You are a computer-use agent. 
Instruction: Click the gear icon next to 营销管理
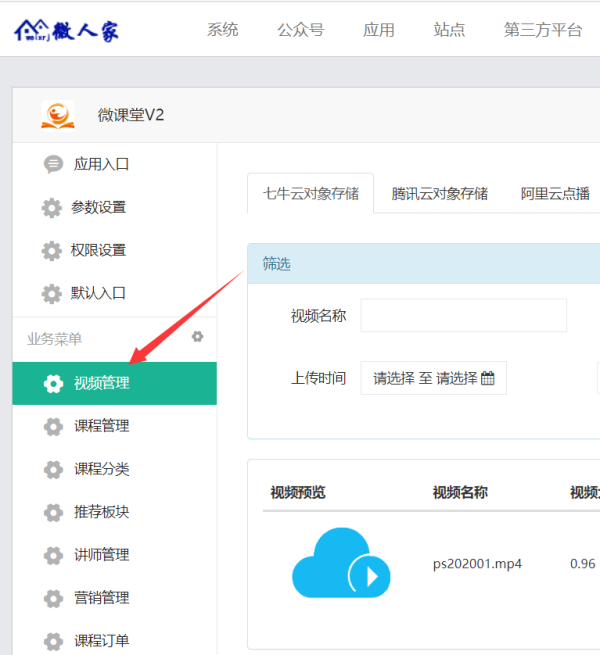[53, 599]
